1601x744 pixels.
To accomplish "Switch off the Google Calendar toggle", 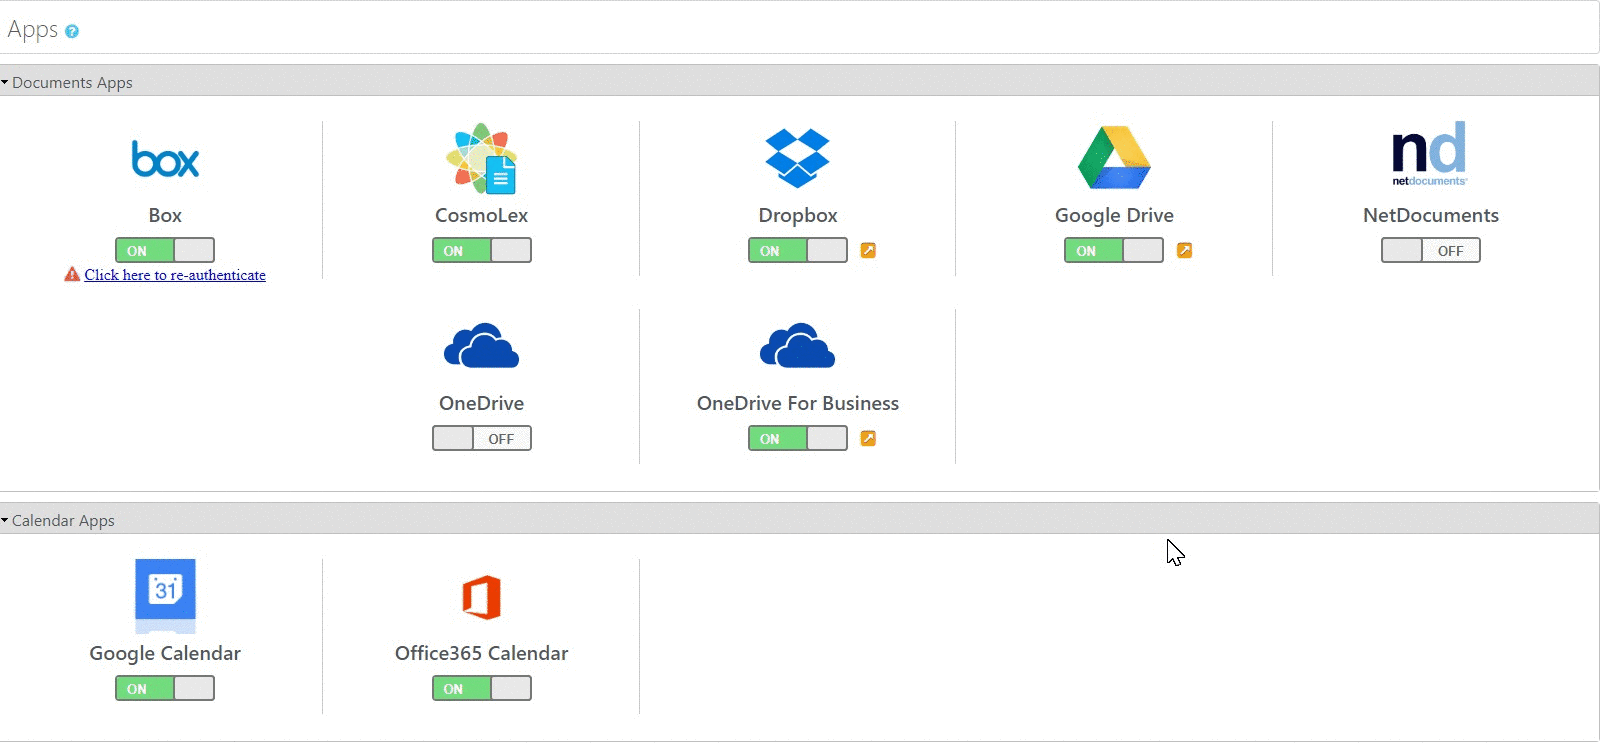I will pyautogui.click(x=165, y=688).
